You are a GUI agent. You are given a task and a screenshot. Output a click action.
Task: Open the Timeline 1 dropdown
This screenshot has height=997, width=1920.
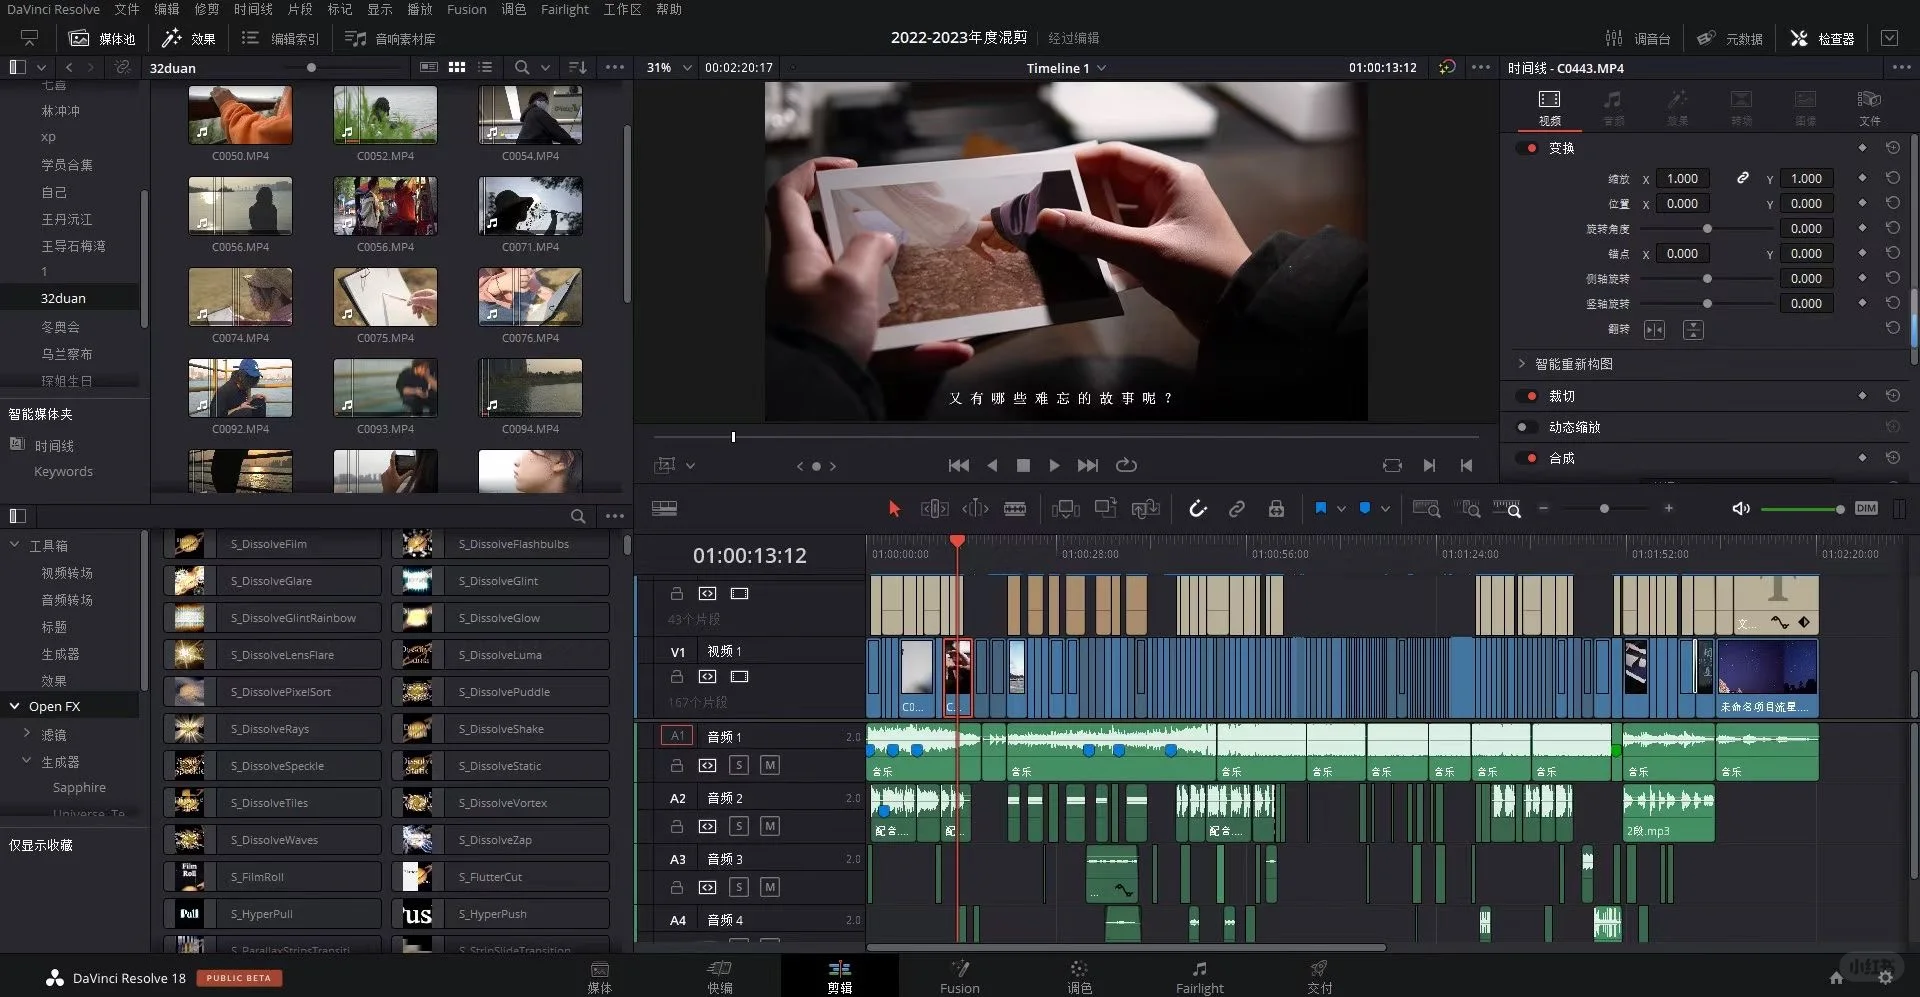[1101, 68]
